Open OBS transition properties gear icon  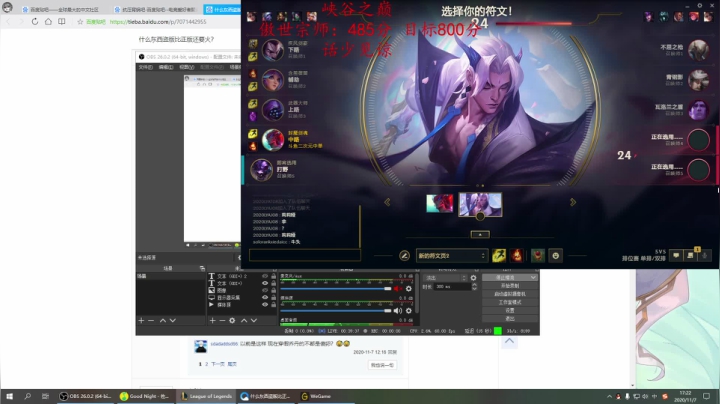coord(473,278)
